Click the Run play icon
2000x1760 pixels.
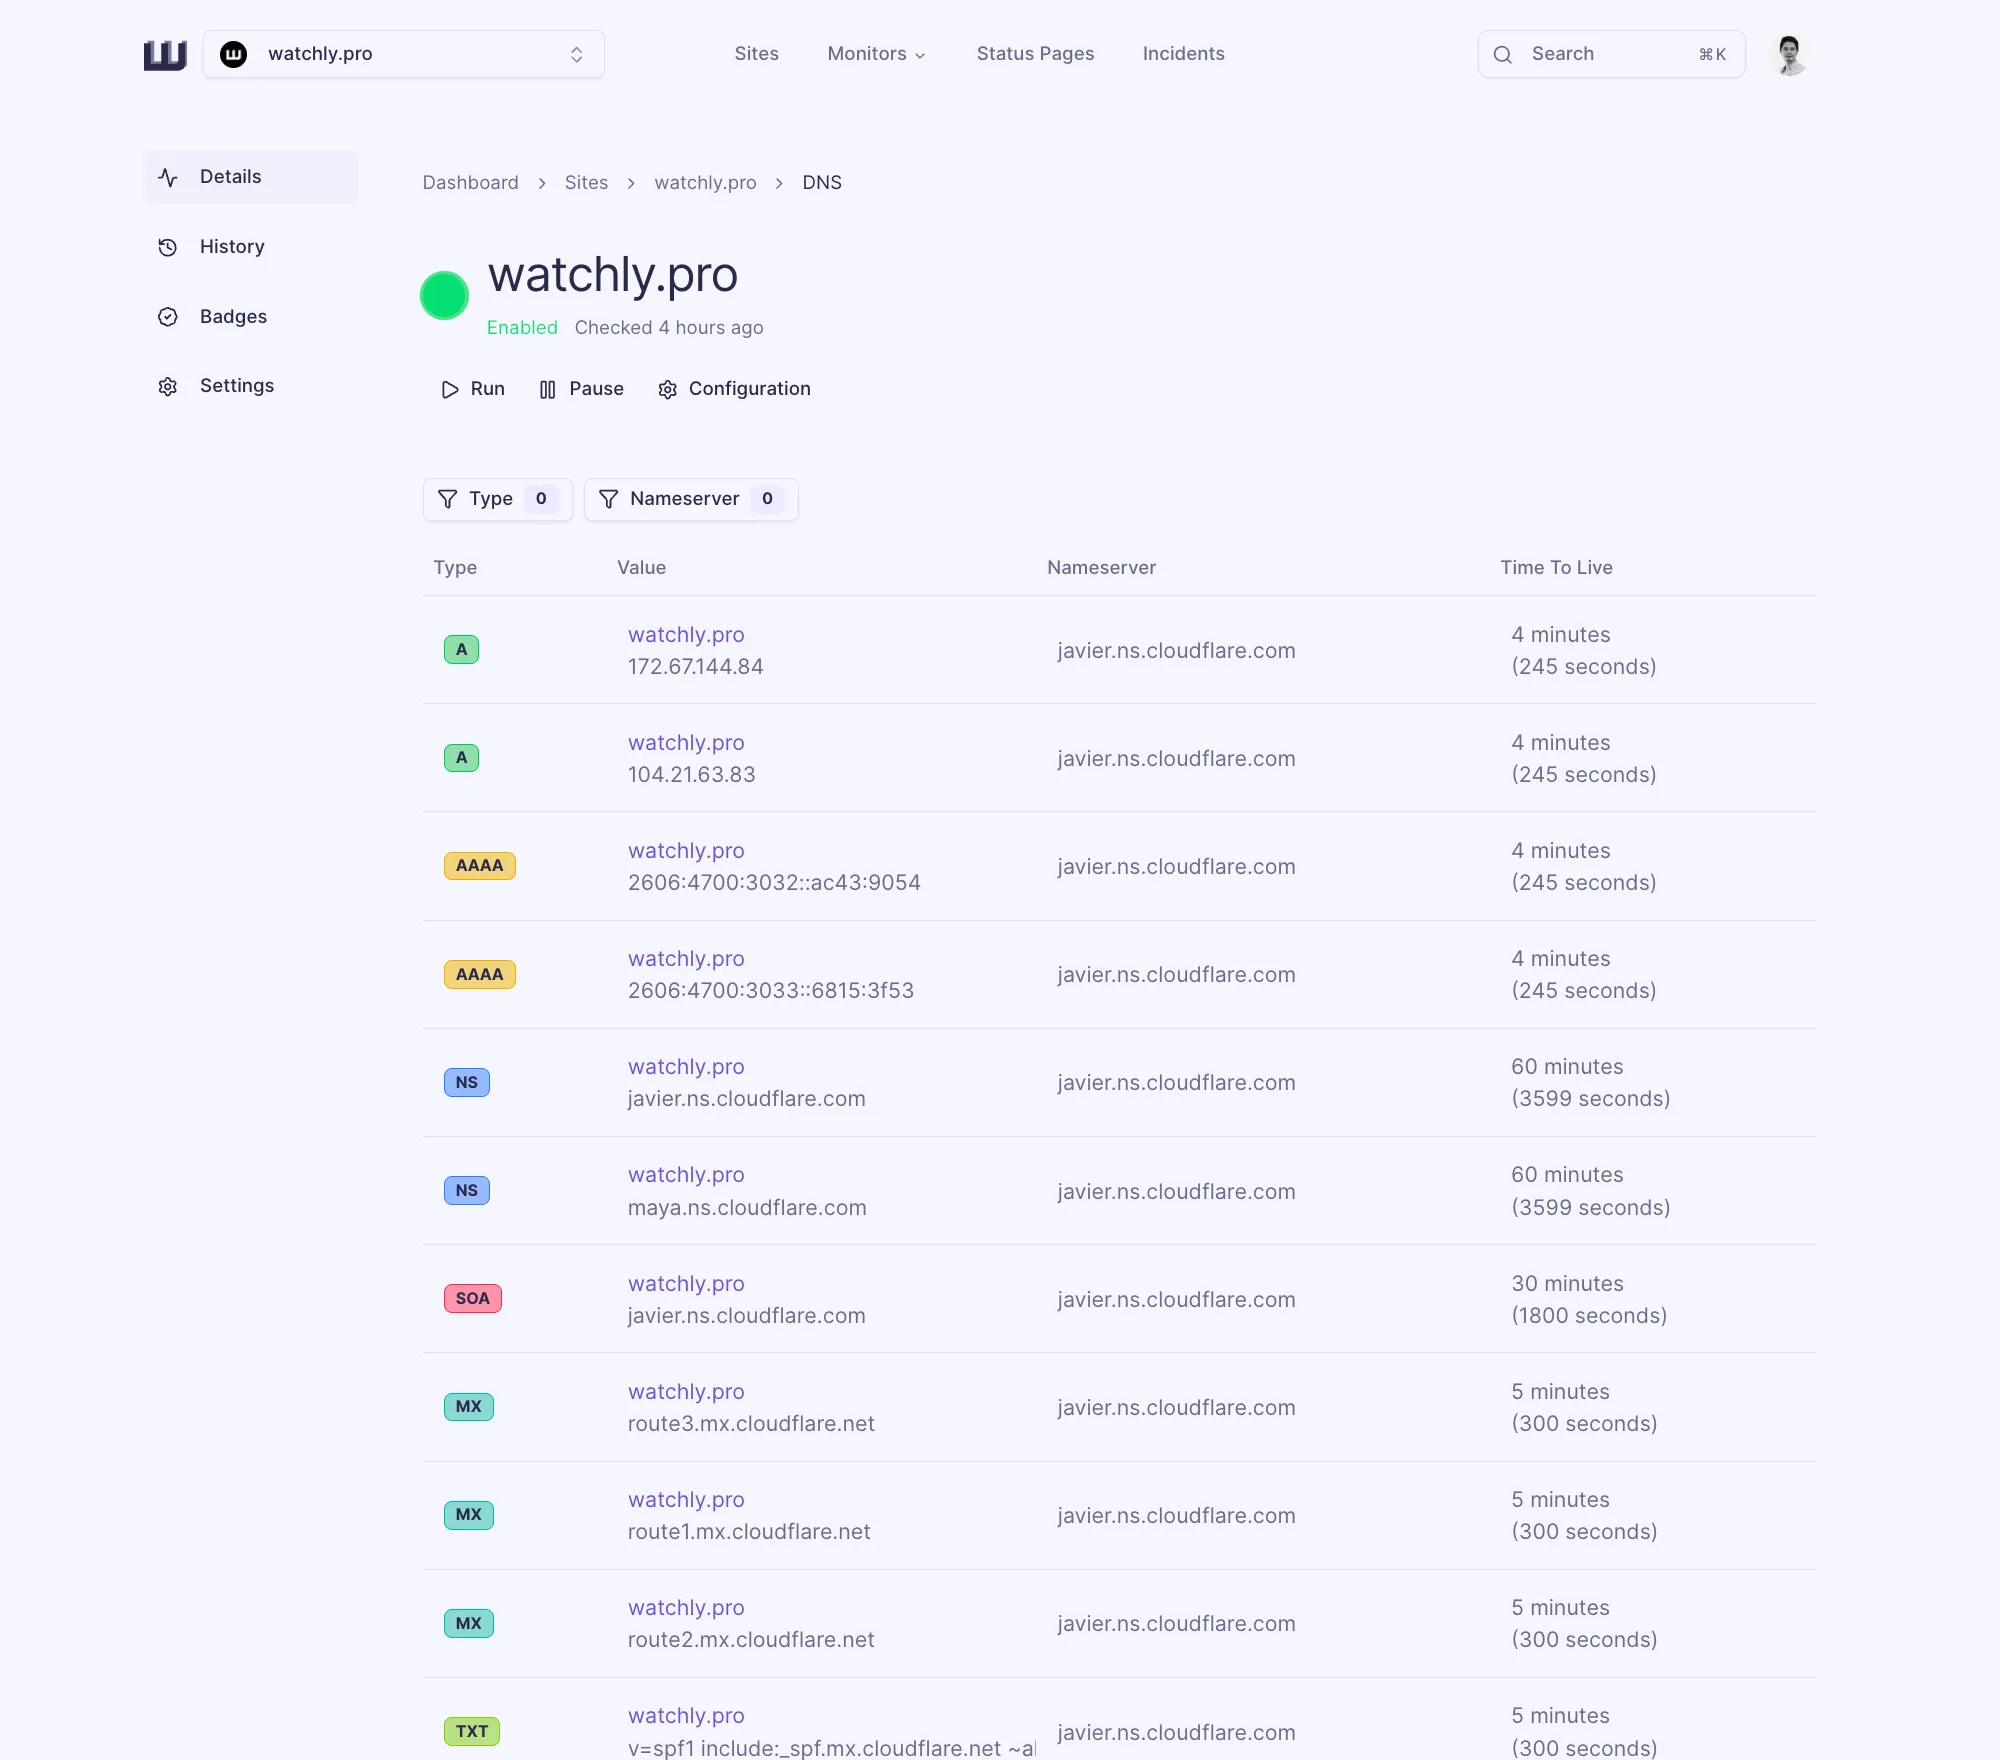[x=450, y=389]
